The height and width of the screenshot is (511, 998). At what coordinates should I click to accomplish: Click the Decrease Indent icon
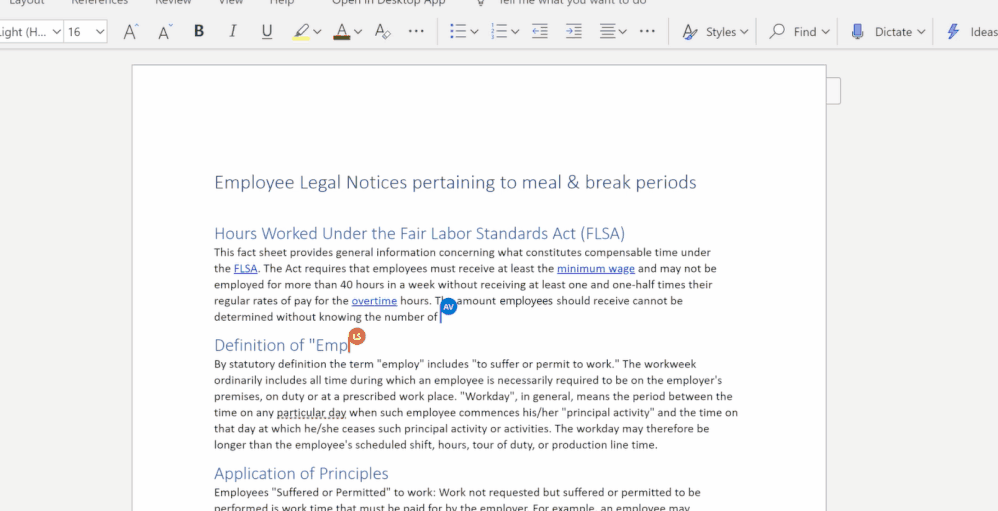[x=540, y=32]
